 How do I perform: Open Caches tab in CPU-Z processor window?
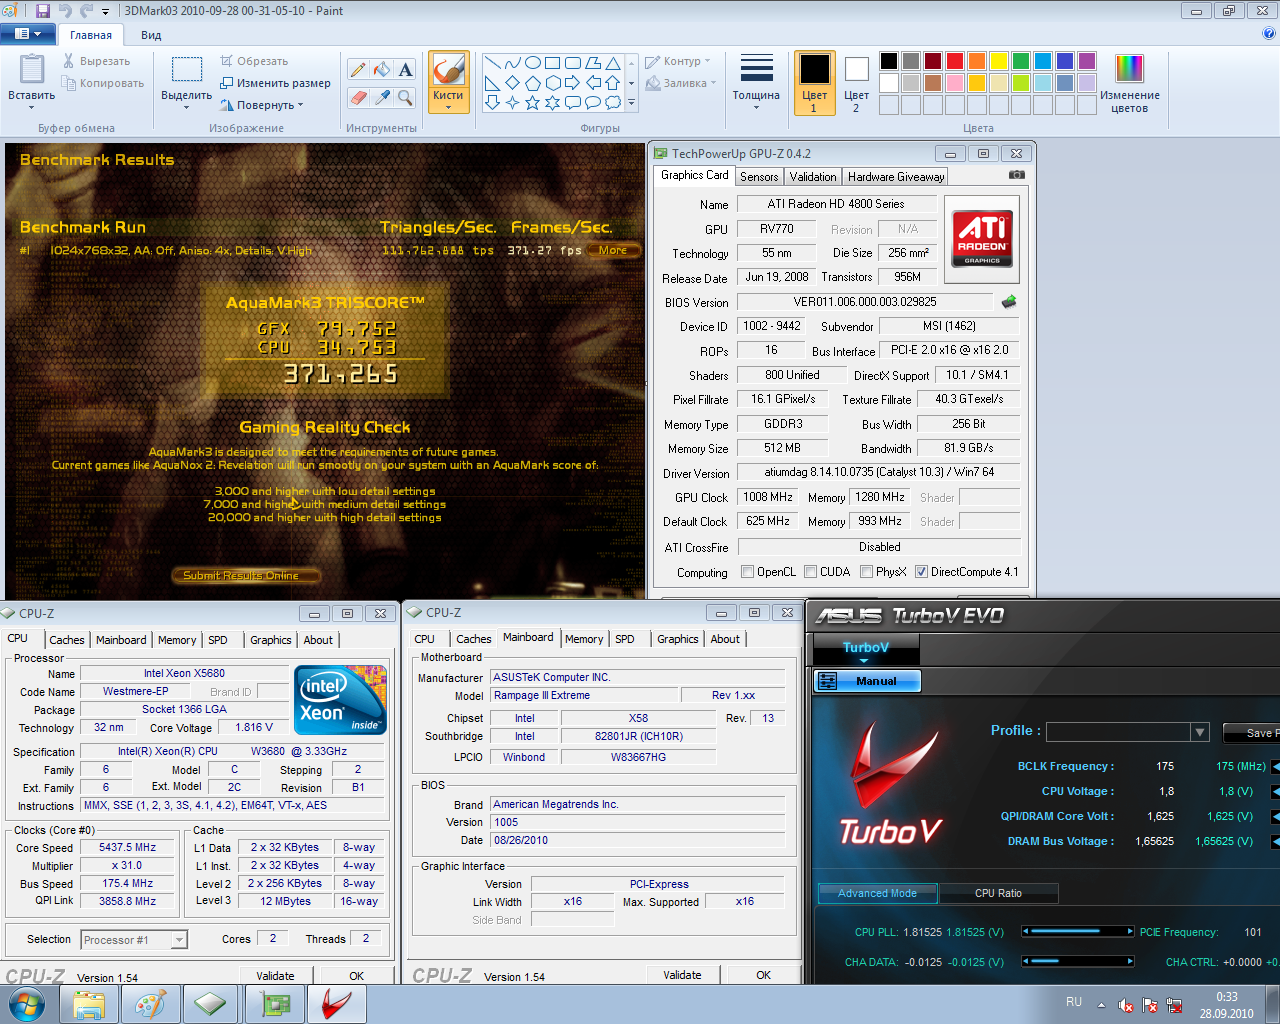pos(67,640)
